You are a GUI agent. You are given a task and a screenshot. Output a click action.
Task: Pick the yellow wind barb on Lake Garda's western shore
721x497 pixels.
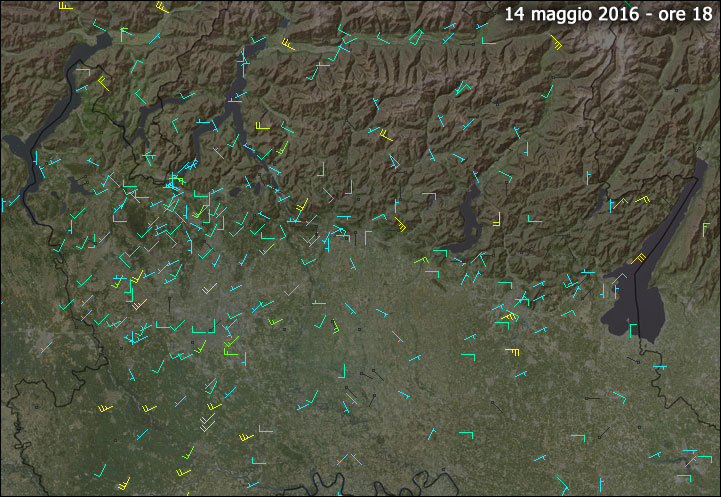click(x=639, y=259)
